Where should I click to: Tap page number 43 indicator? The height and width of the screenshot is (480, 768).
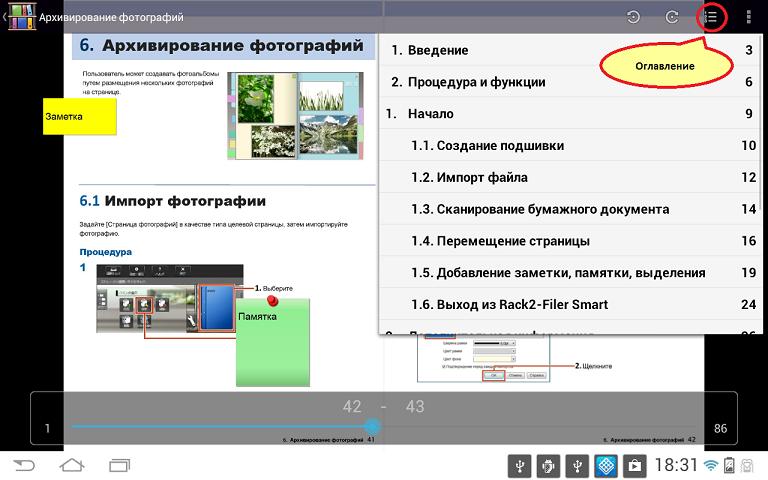click(414, 407)
